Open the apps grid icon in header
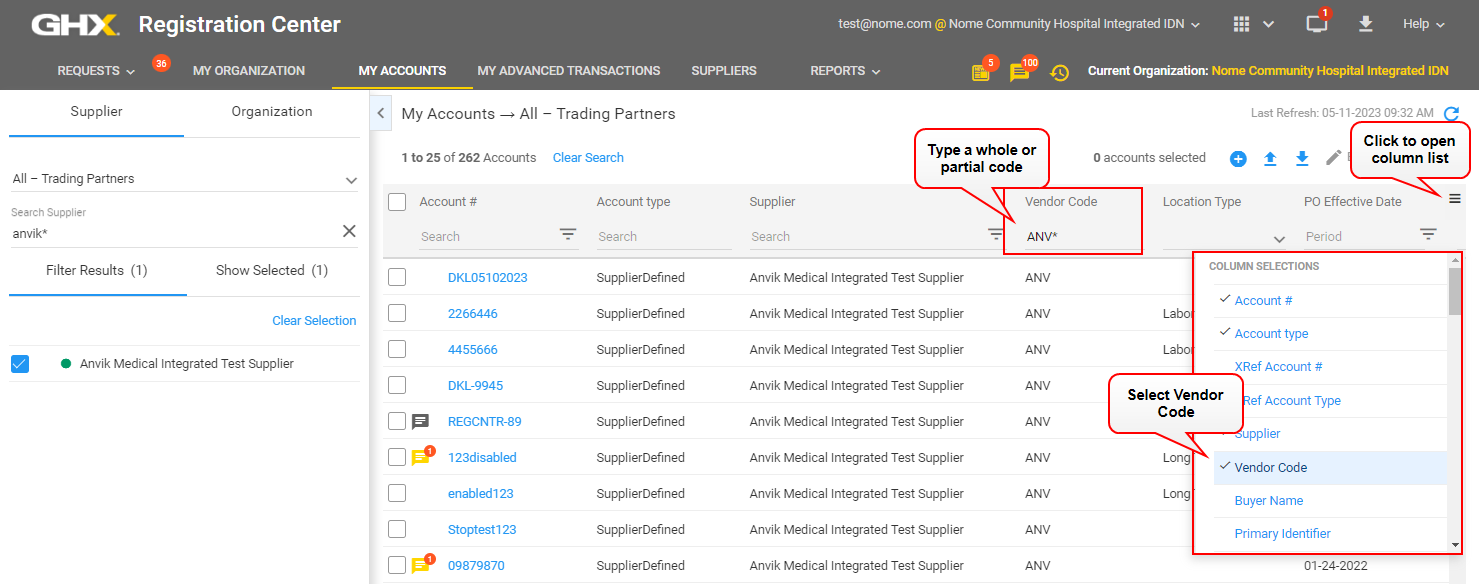This screenshot has width=1479, height=584. point(1241,24)
